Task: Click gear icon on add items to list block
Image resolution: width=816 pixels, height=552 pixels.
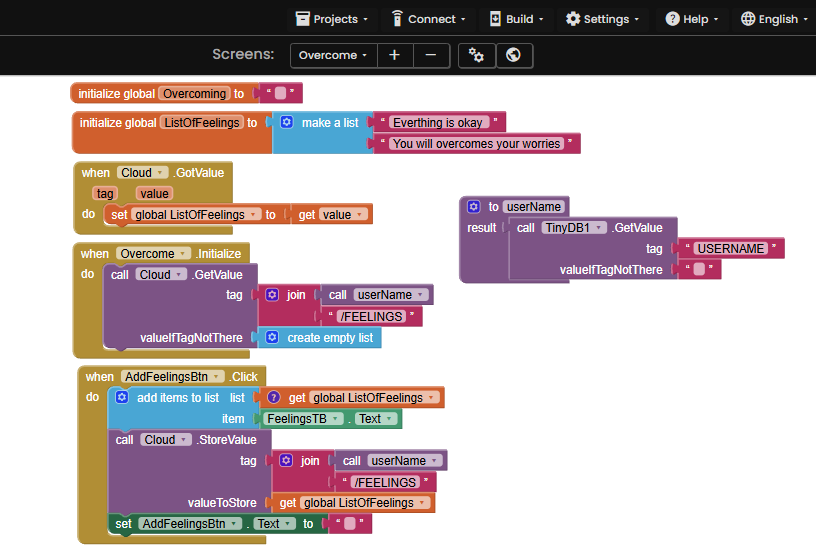Action: [122, 397]
